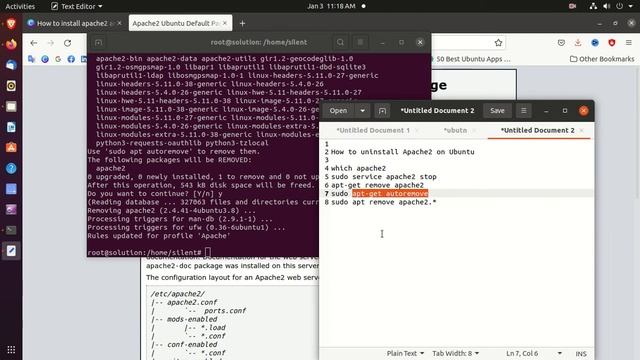The height and width of the screenshot is (360, 640).
Task: Open the Facebook bookmark in the bookmarks bar
Action: [71, 59]
